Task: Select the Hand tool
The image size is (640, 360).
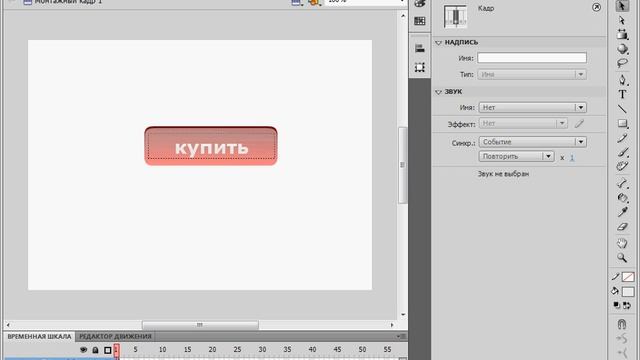Action: [x=622, y=243]
